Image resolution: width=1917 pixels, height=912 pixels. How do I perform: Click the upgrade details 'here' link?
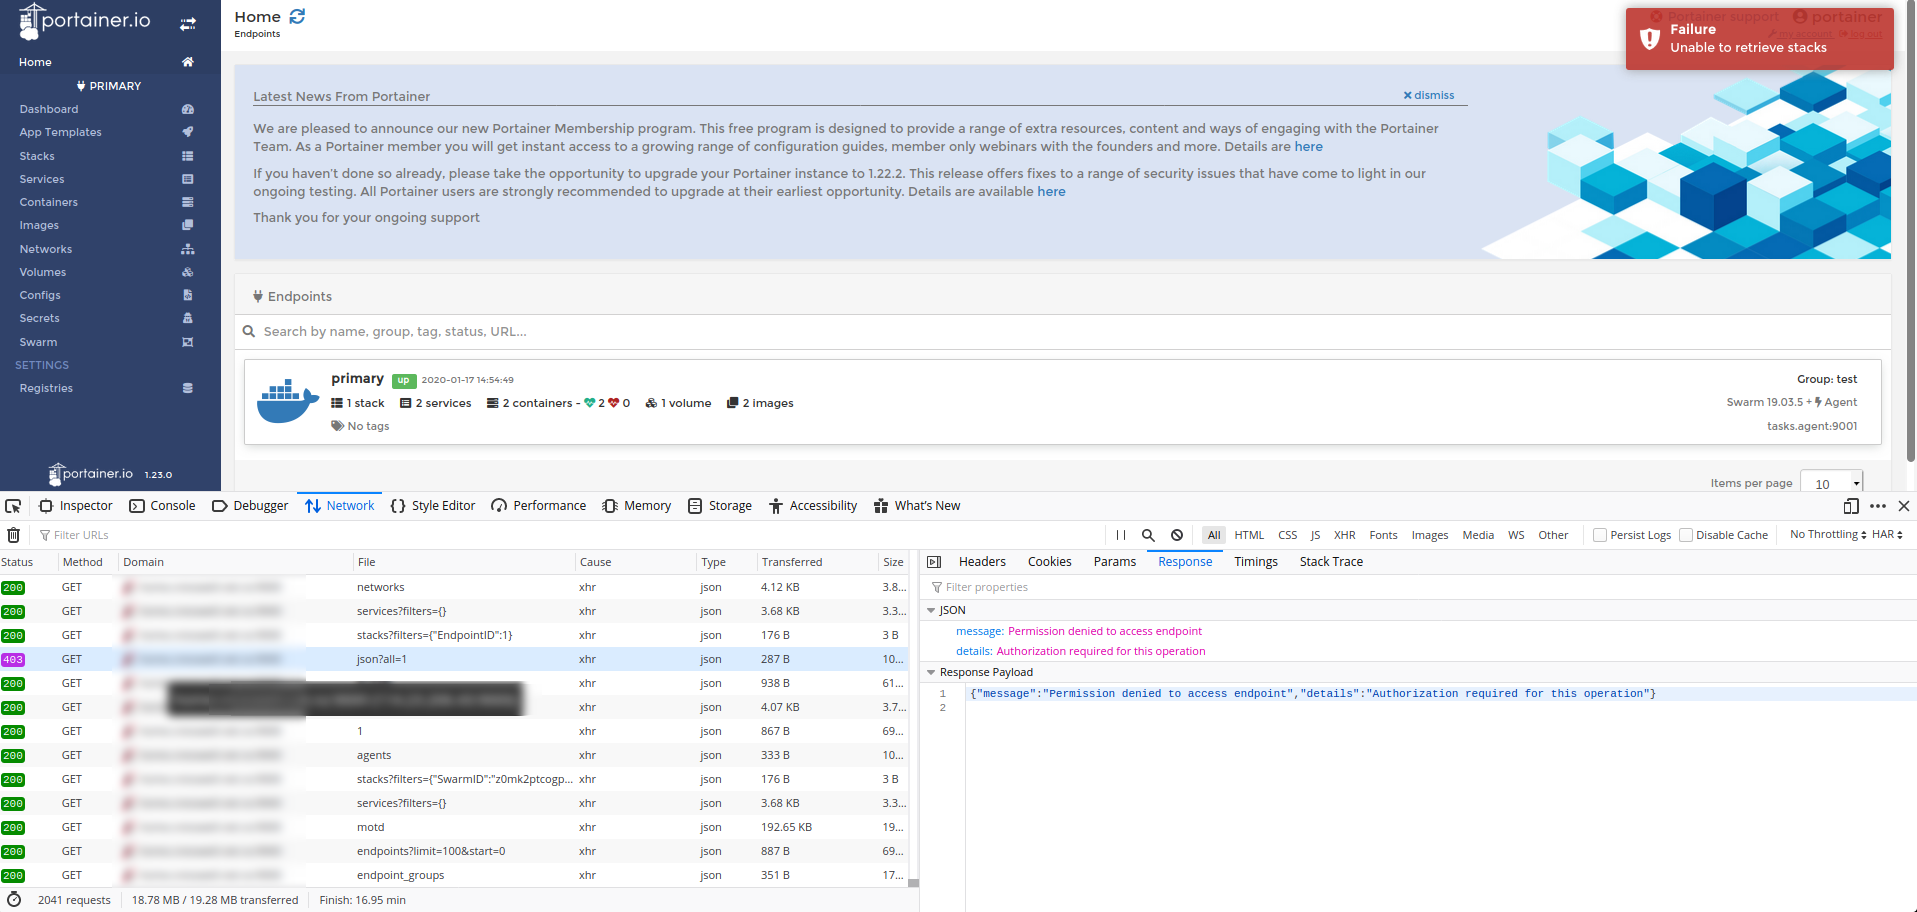click(1051, 191)
